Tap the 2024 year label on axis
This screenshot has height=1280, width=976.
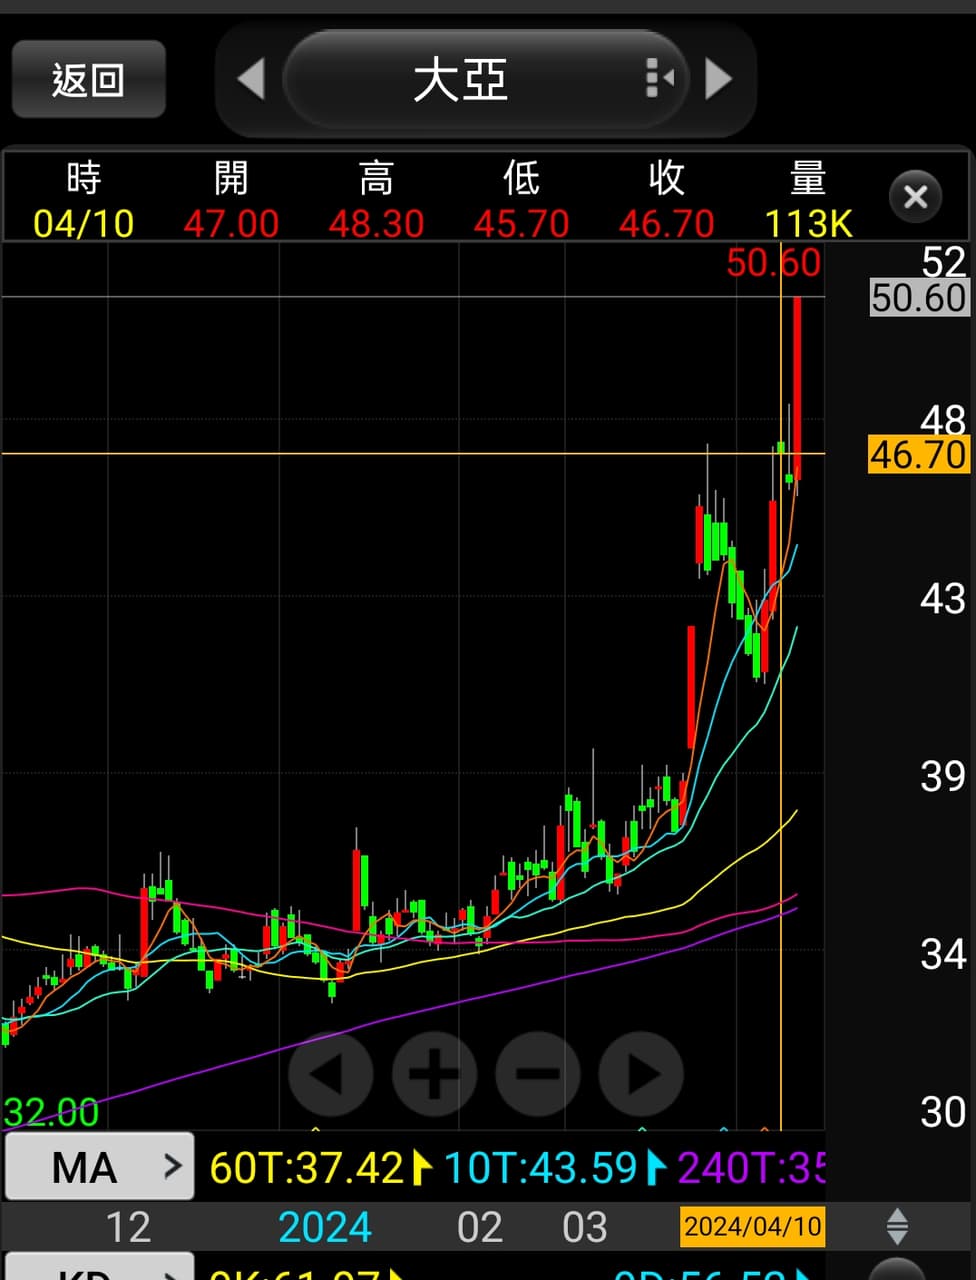coord(325,1227)
